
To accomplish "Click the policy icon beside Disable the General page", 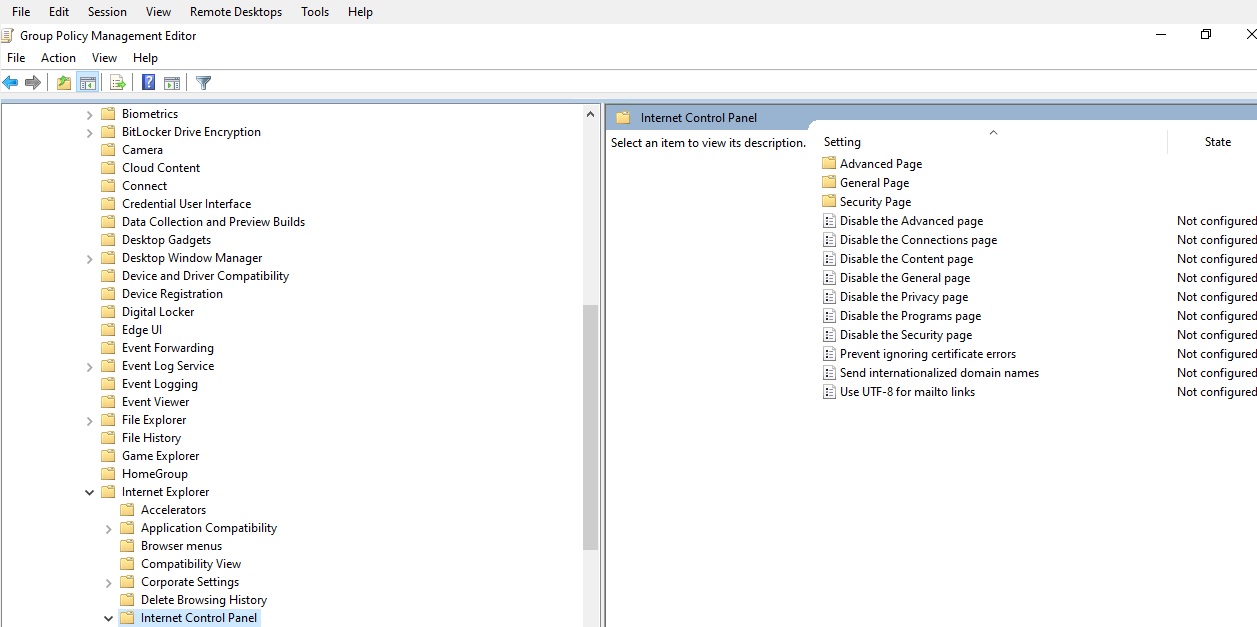I will [829, 278].
